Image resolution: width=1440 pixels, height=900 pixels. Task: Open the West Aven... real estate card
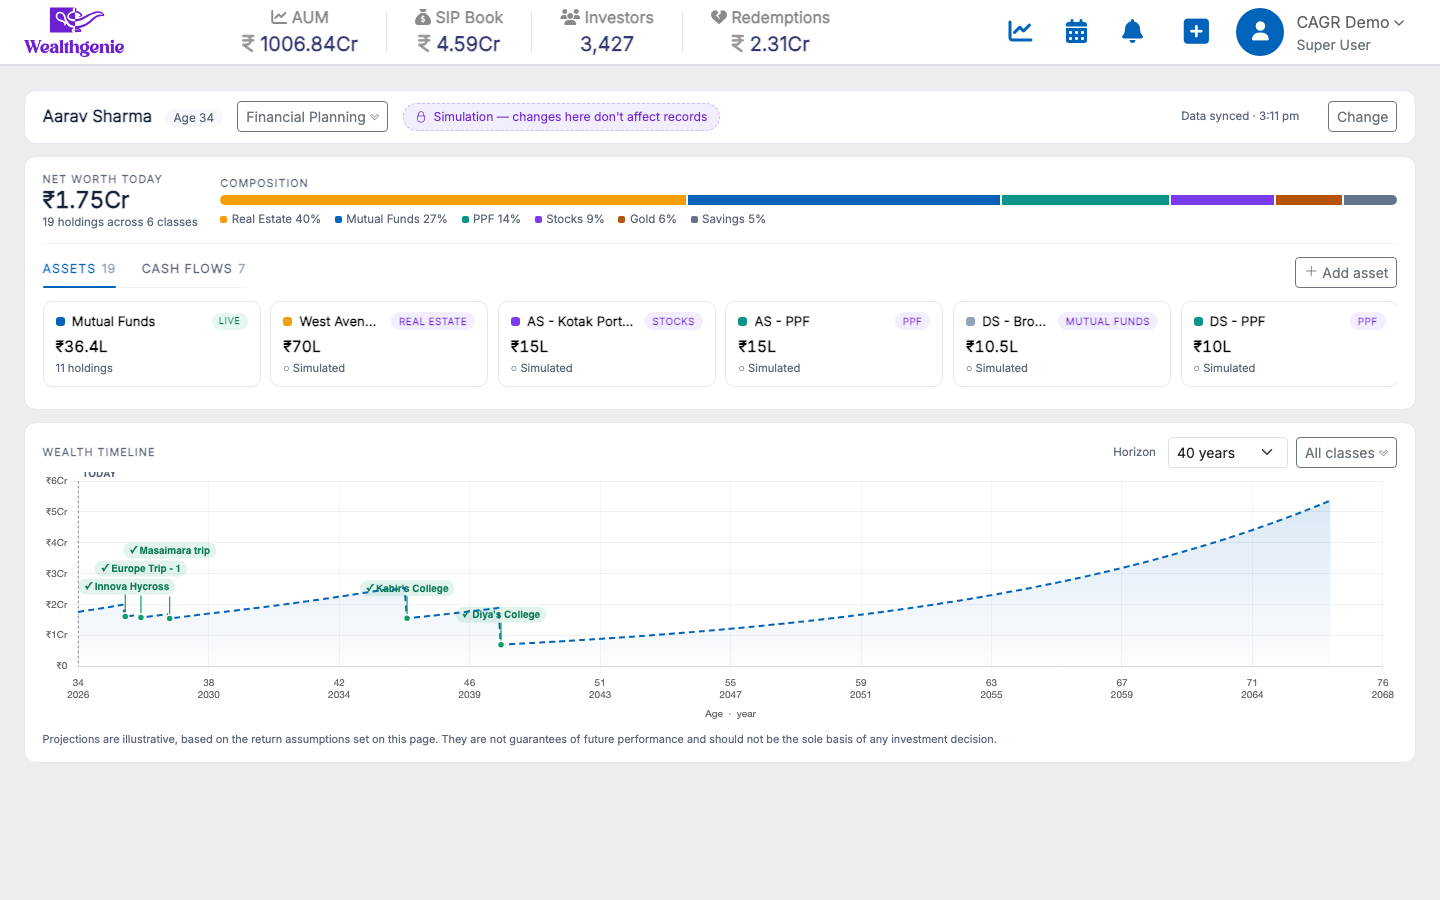coord(379,344)
